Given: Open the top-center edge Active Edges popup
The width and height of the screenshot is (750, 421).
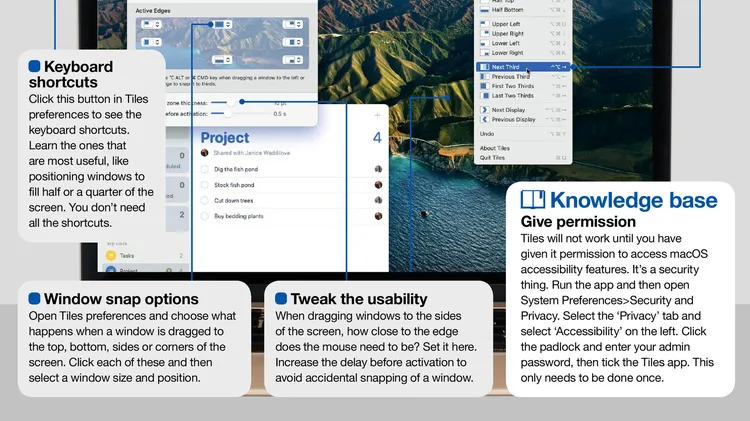Looking at the screenshot, I should (222, 24).
